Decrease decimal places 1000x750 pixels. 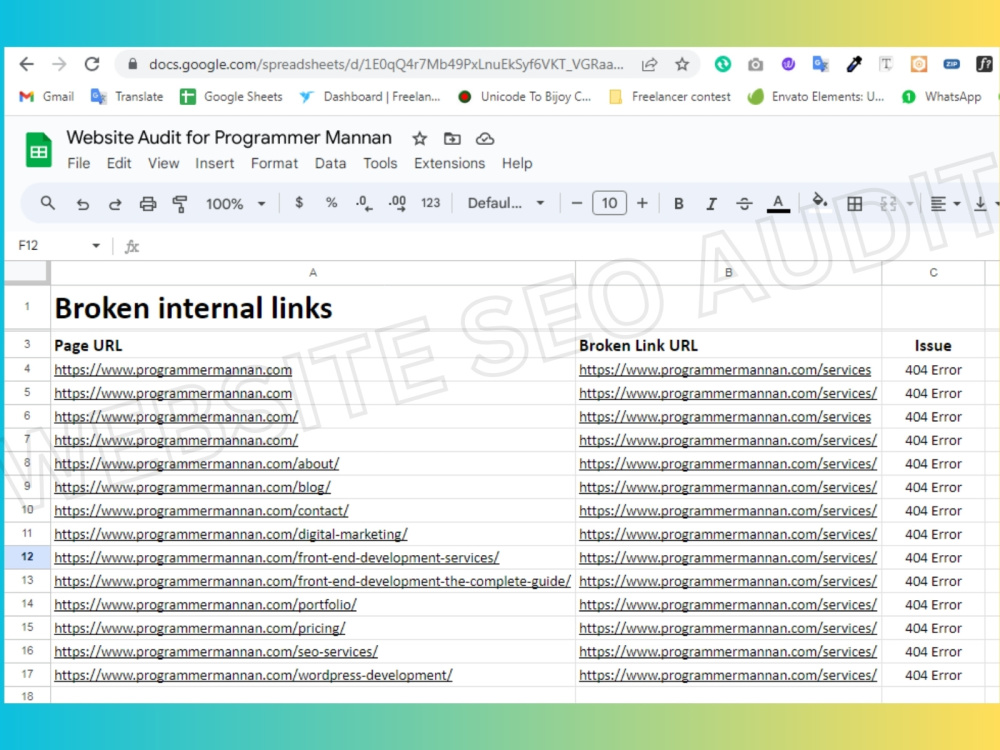364,203
